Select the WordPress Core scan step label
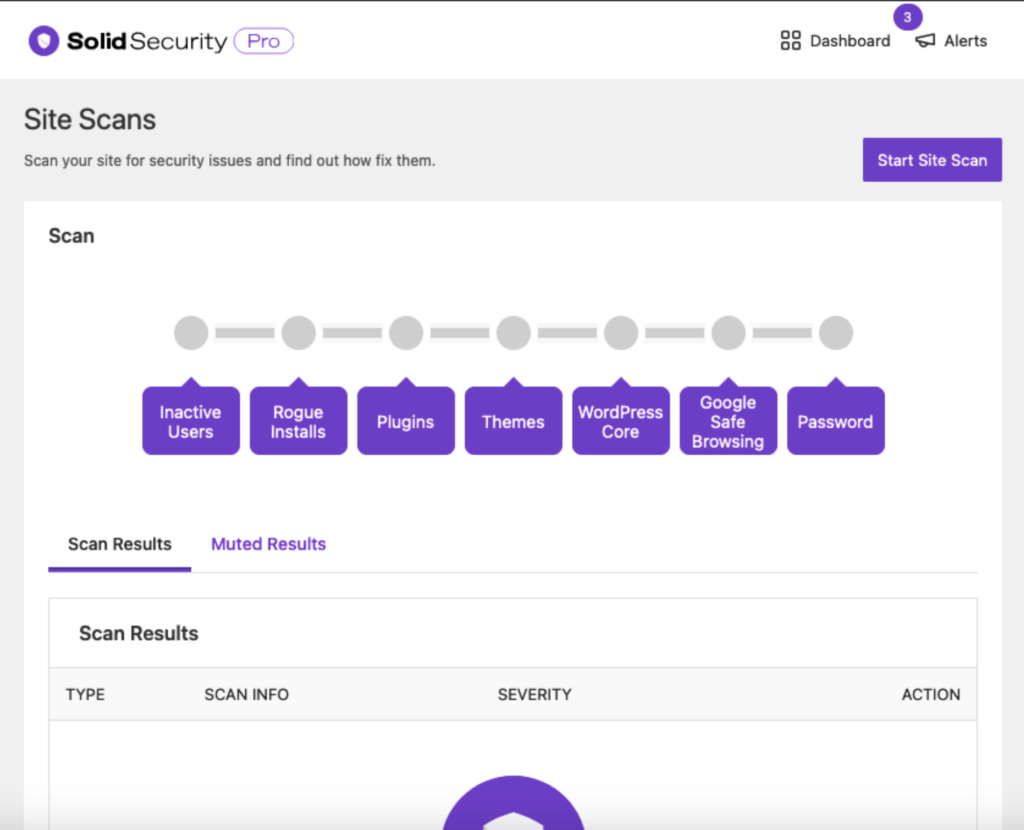 pyautogui.click(x=620, y=421)
